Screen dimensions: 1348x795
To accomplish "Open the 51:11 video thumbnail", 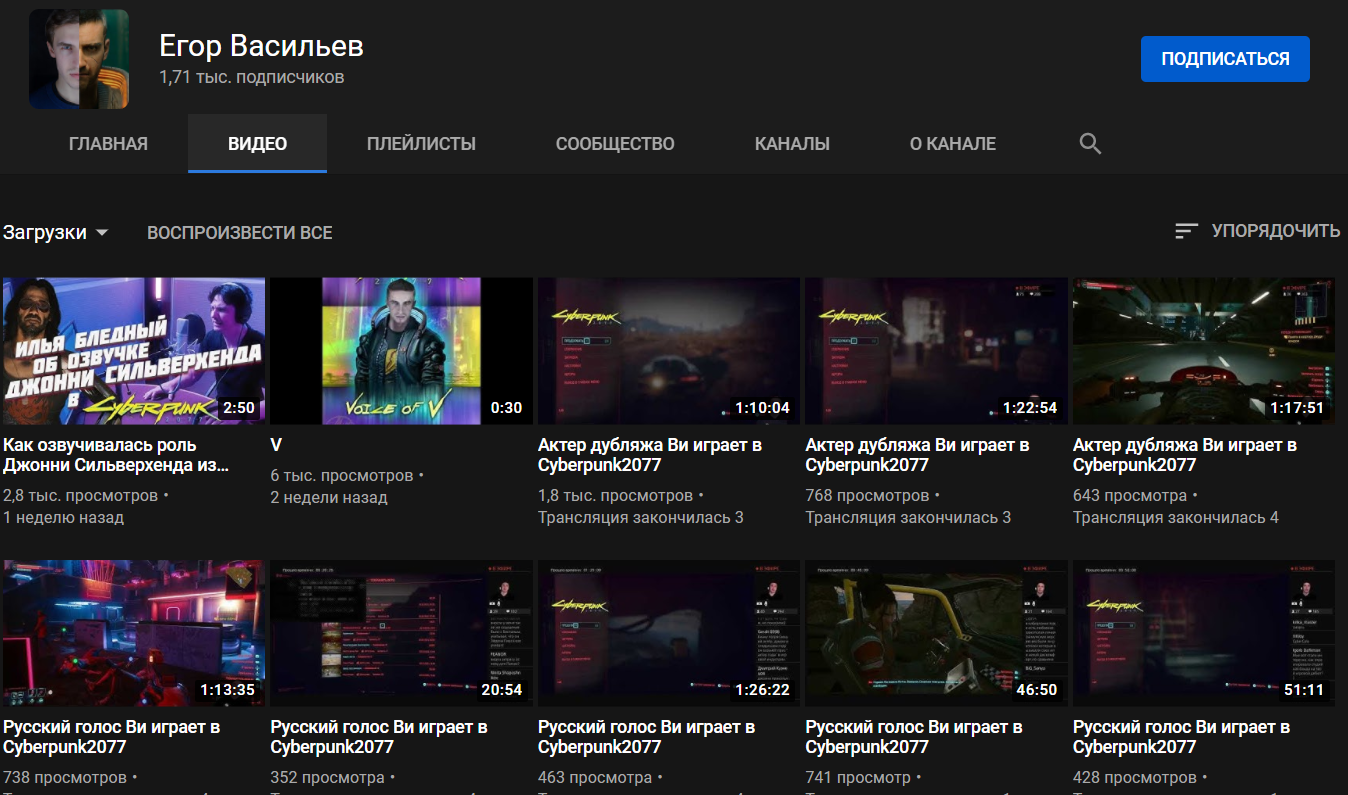I will coord(1204,633).
